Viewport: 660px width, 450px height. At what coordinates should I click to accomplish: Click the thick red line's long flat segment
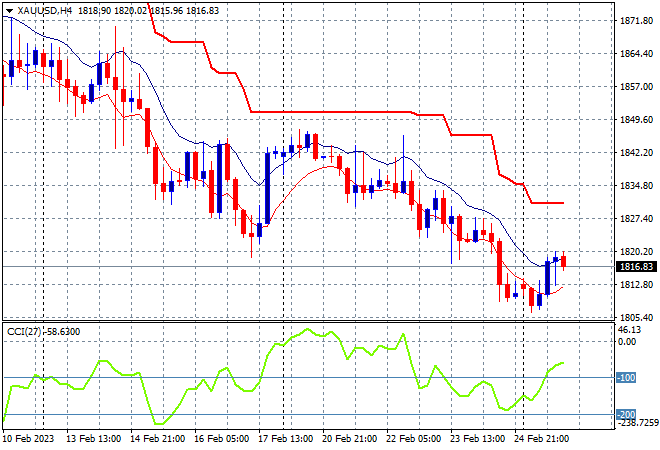[331, 112]
